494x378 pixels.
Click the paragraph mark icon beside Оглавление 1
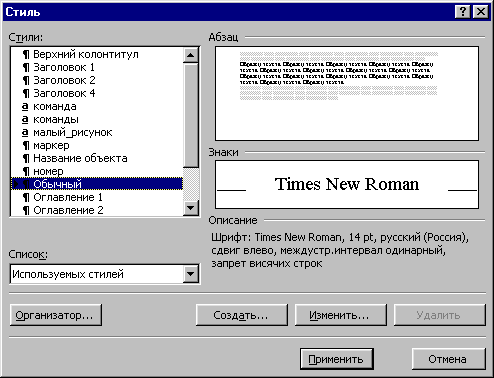pyautogui.click(x=26, y=198)
